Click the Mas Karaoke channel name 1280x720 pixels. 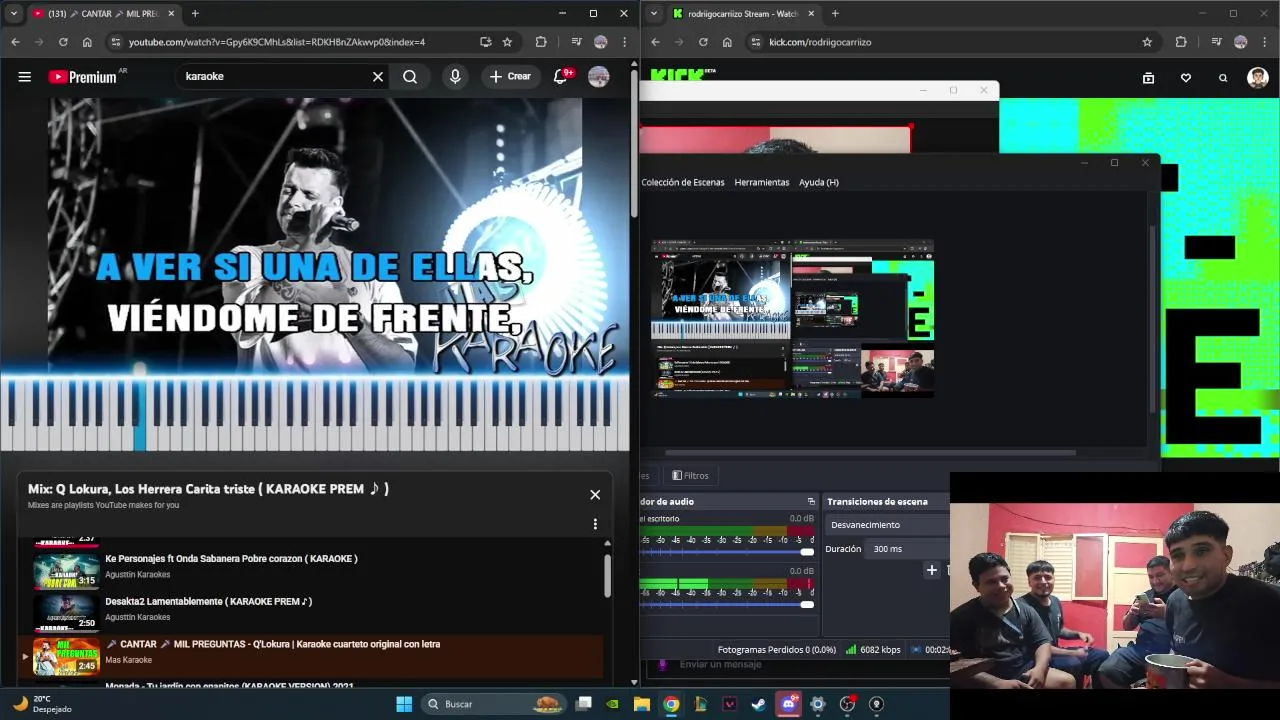click(x=128, y=660)
